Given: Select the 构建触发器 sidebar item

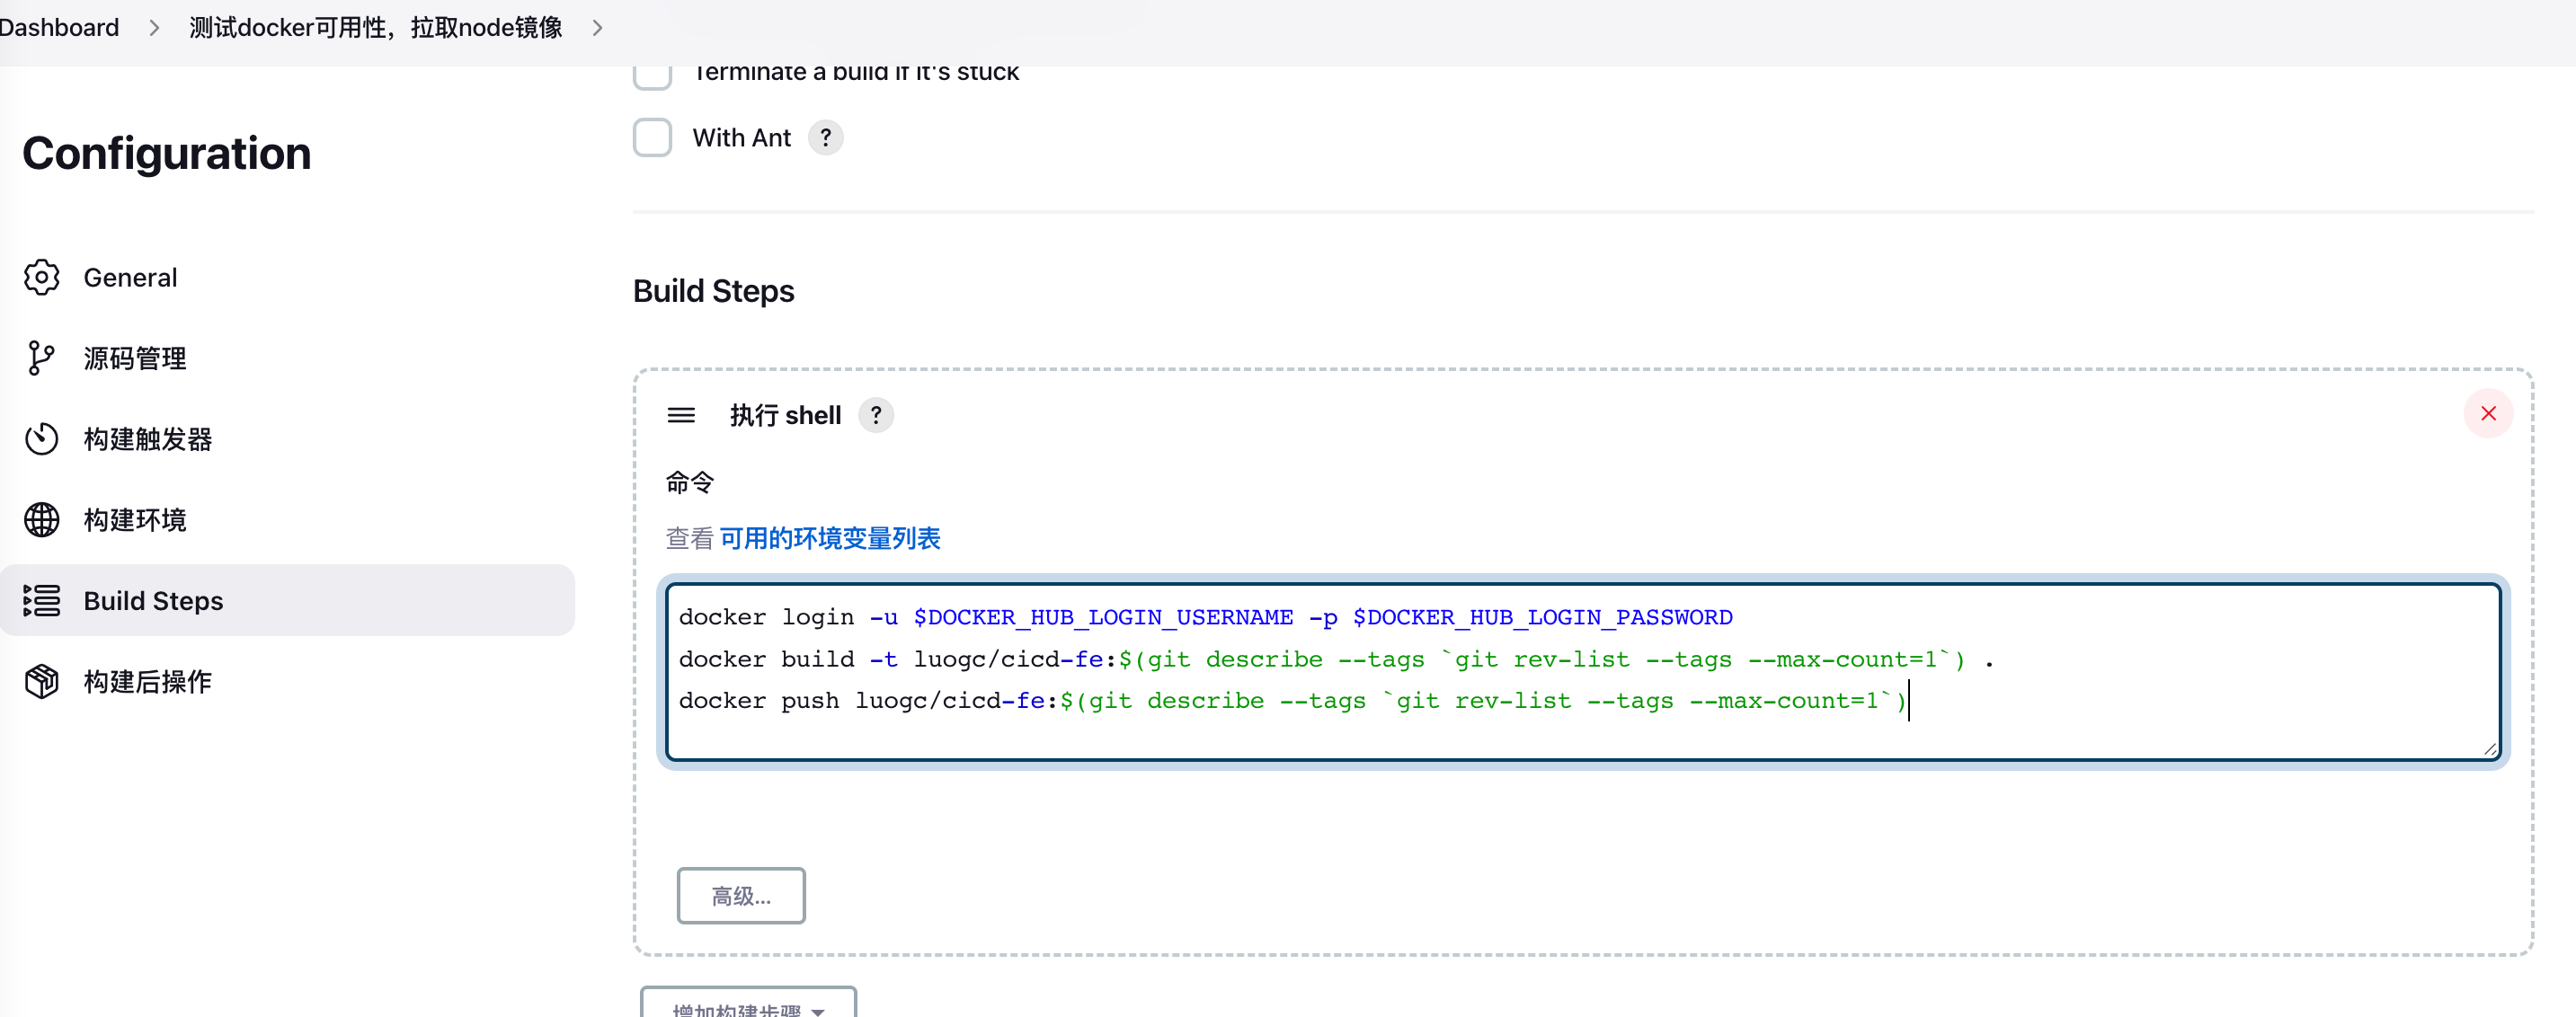Looking at the screenshot, I should point(148,439).
